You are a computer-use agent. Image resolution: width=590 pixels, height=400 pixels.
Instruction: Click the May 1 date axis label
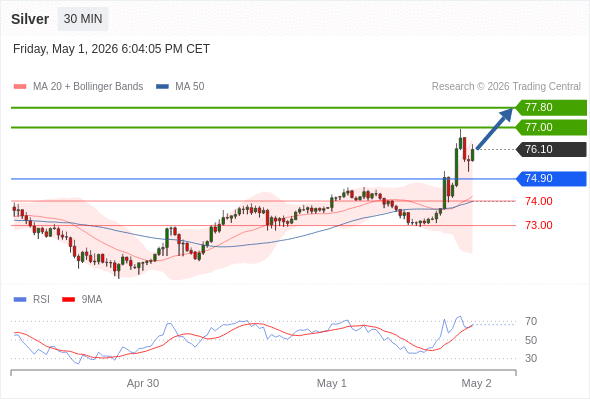(x=331, y=383)
